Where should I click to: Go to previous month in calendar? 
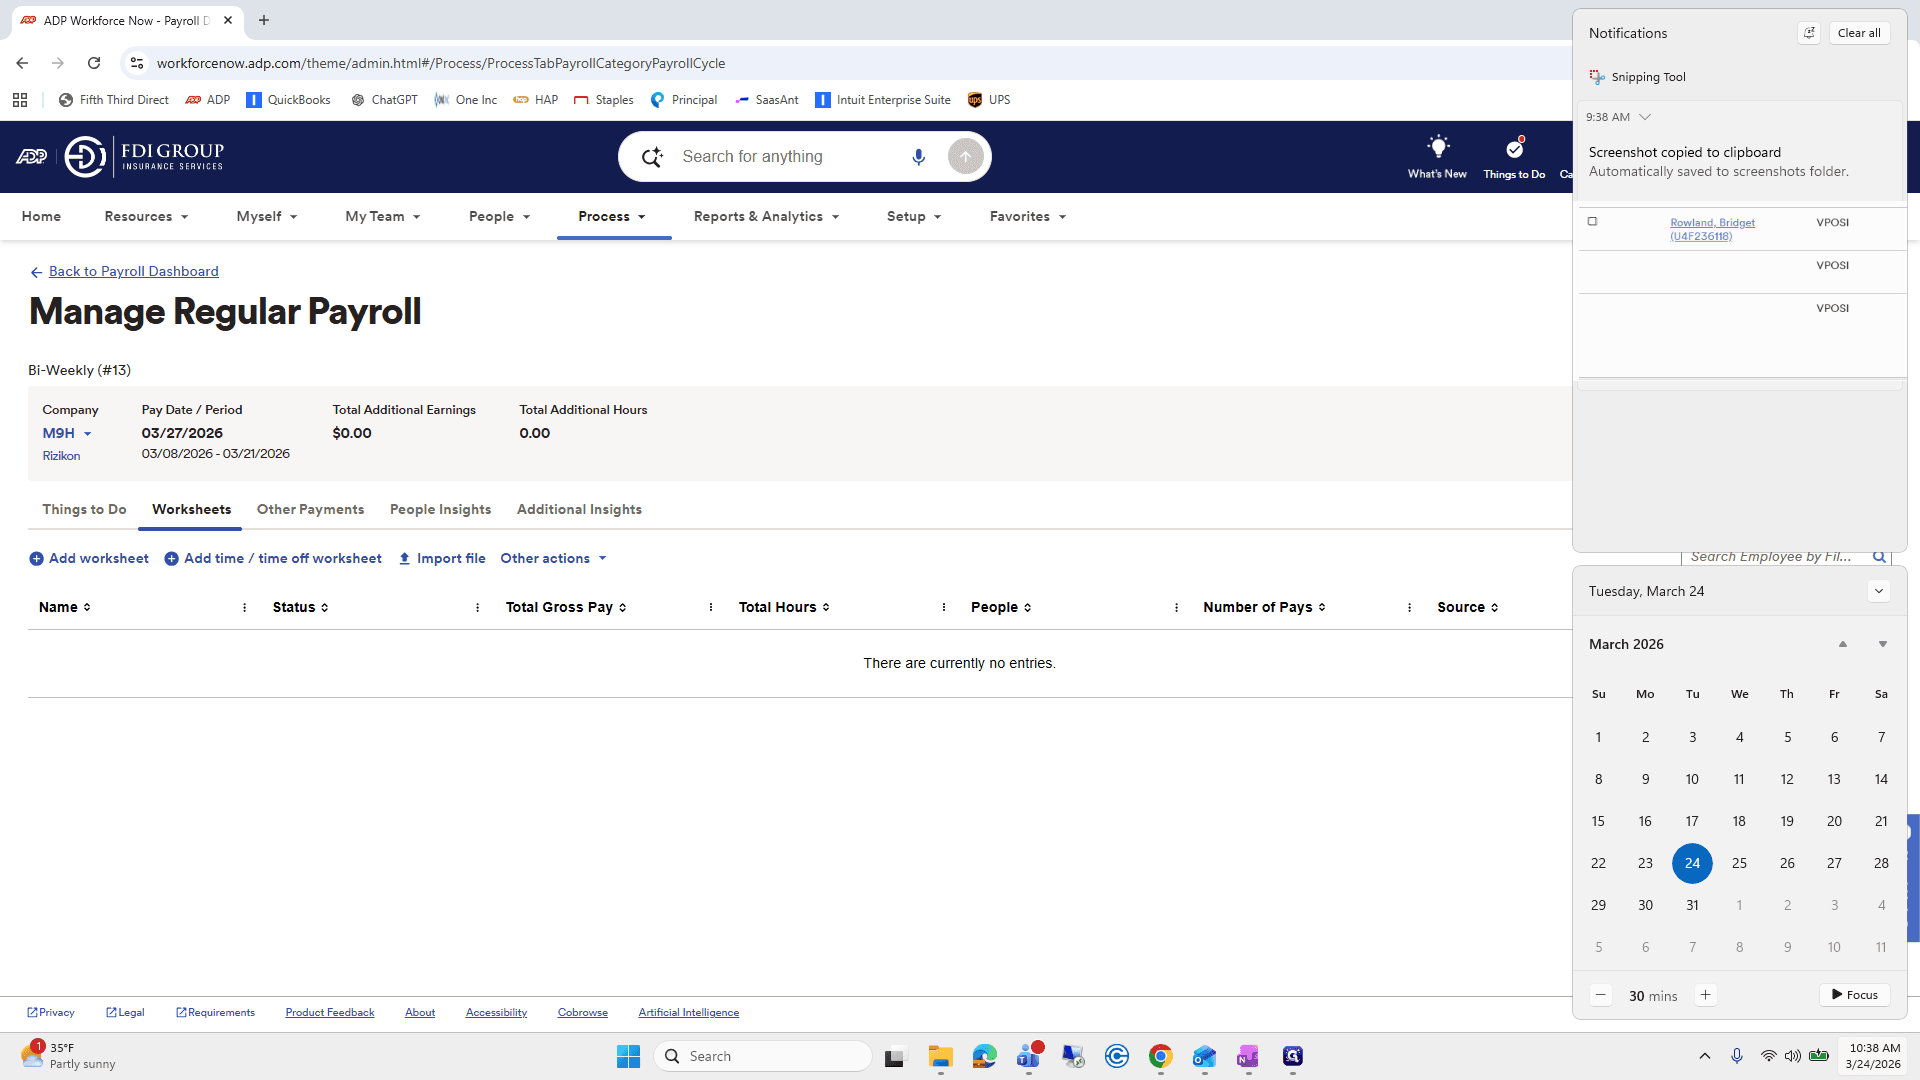click(1843, 645)
